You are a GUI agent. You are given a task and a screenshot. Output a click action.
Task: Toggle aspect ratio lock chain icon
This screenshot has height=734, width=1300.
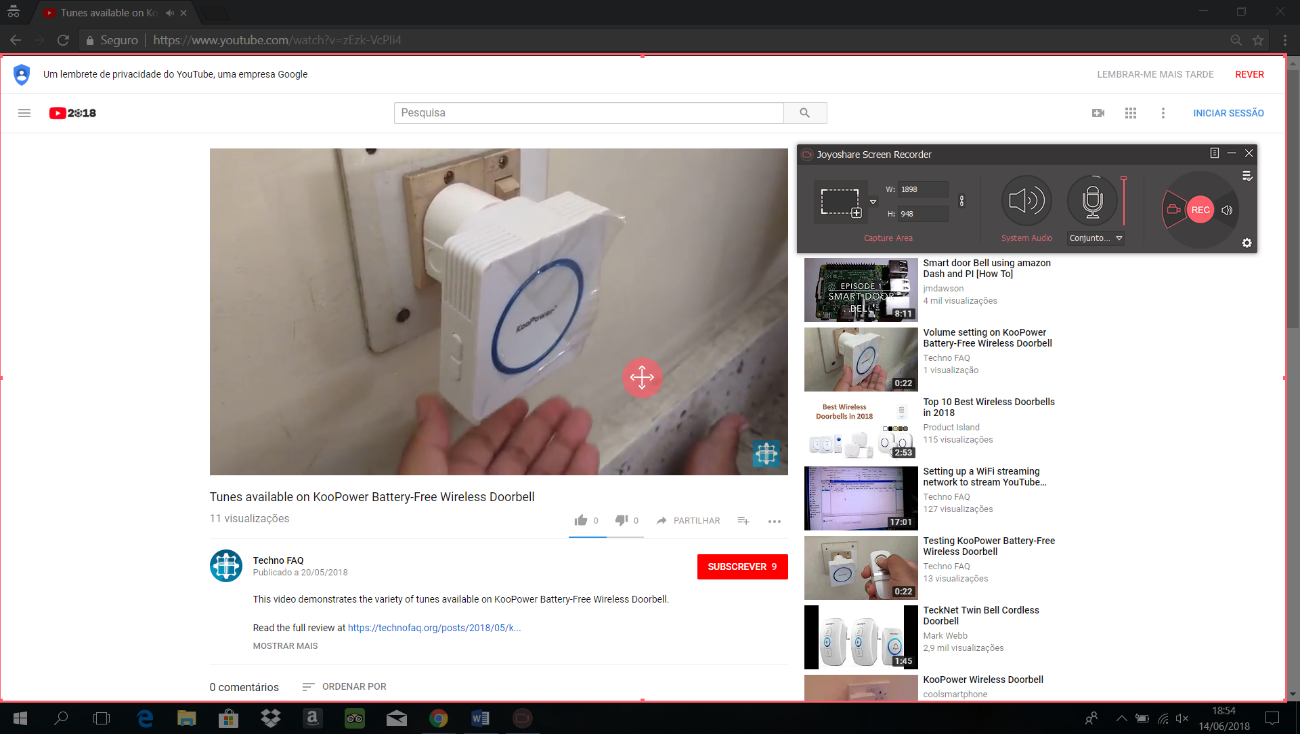962,201
